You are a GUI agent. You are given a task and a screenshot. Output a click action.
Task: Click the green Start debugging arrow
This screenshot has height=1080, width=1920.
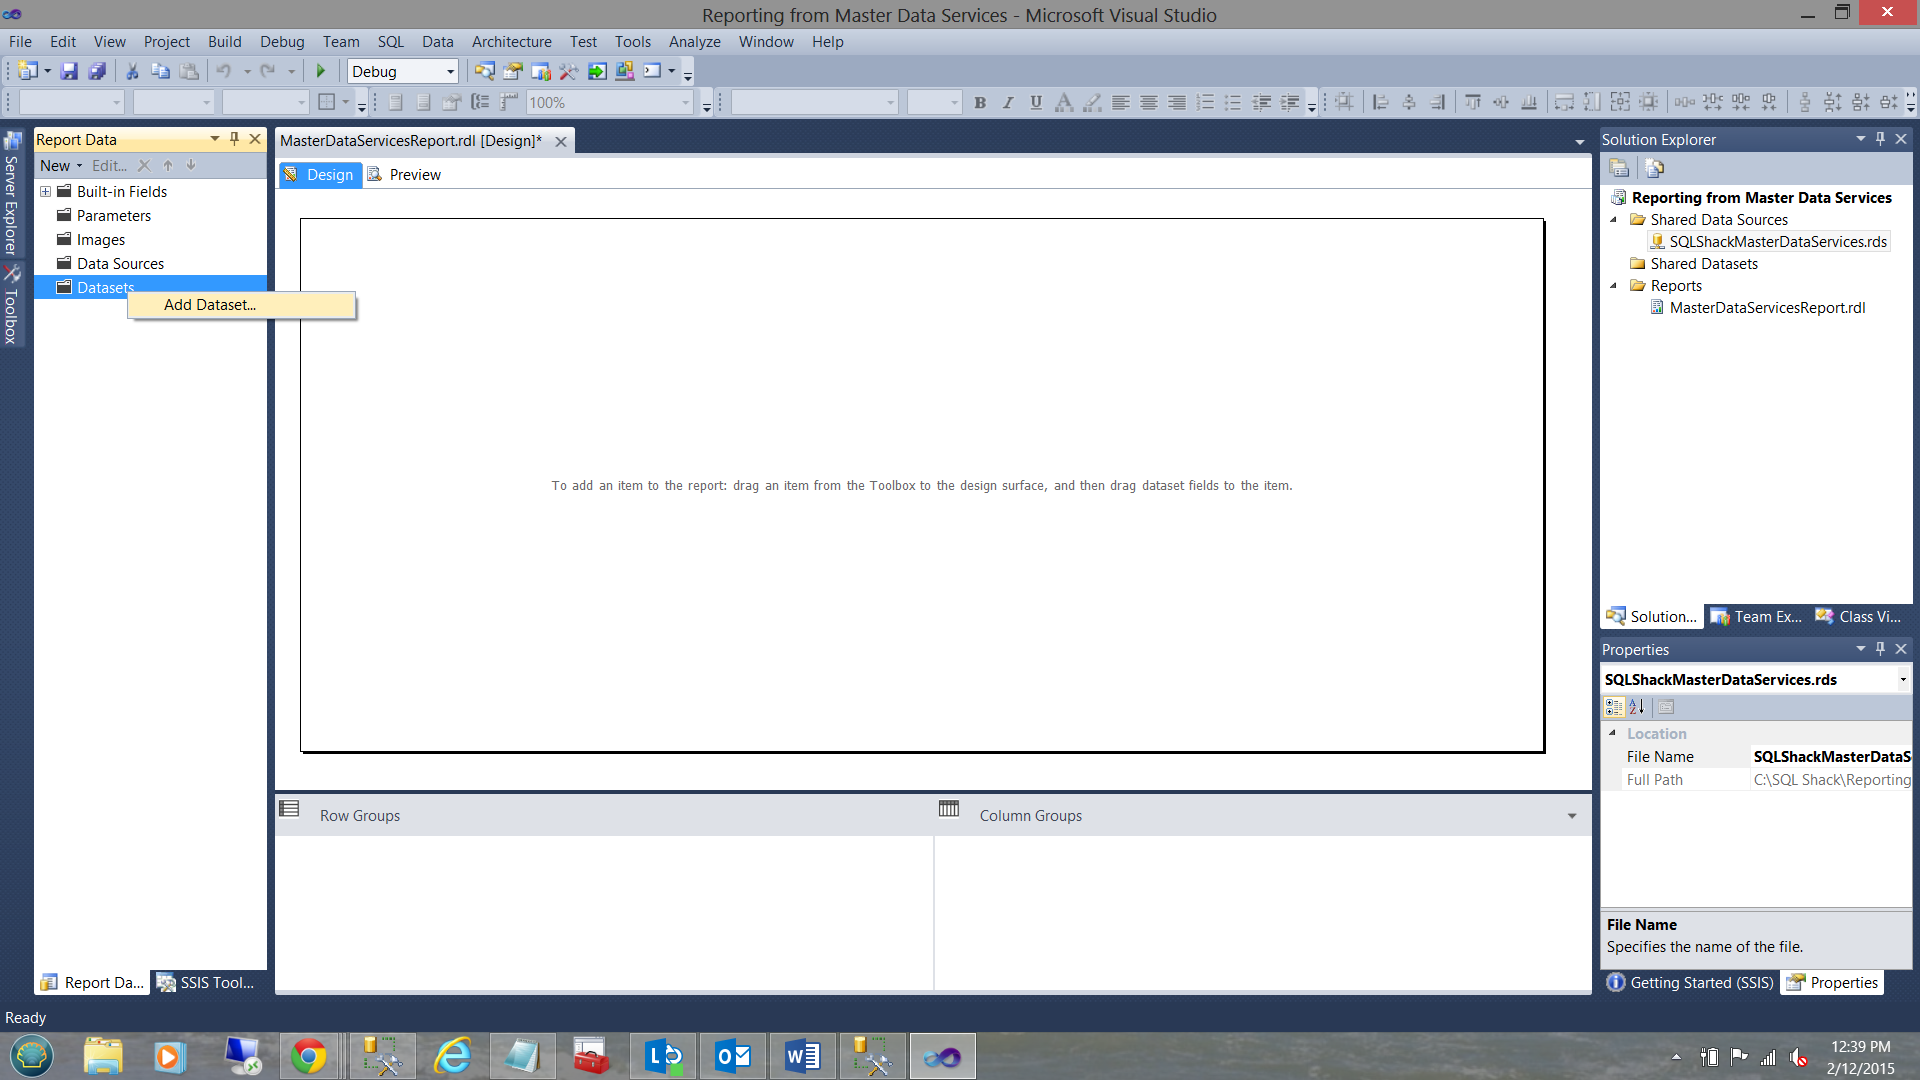pos(321,71)
